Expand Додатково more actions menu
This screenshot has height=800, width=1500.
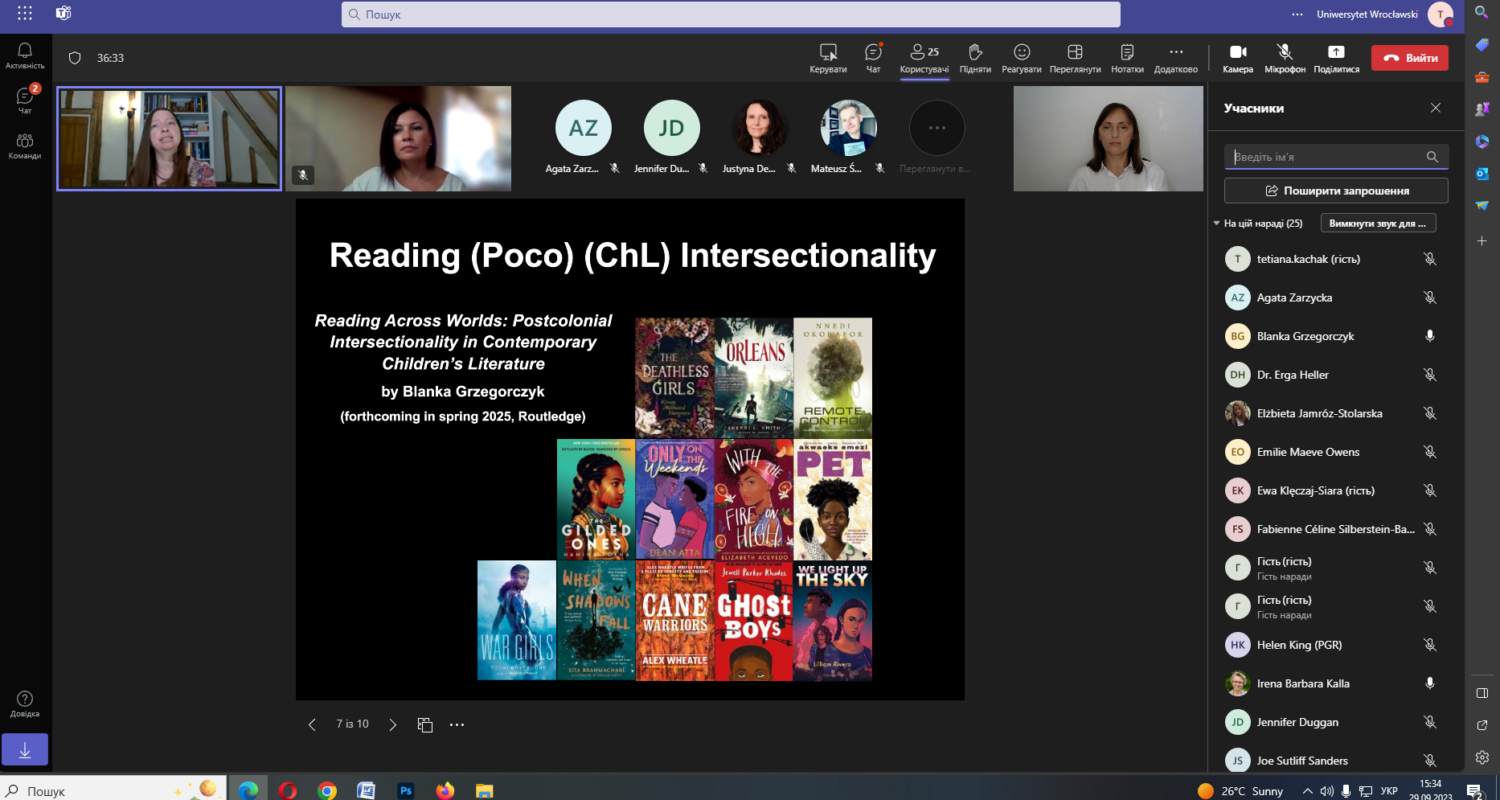click(x=1175, y=58)
